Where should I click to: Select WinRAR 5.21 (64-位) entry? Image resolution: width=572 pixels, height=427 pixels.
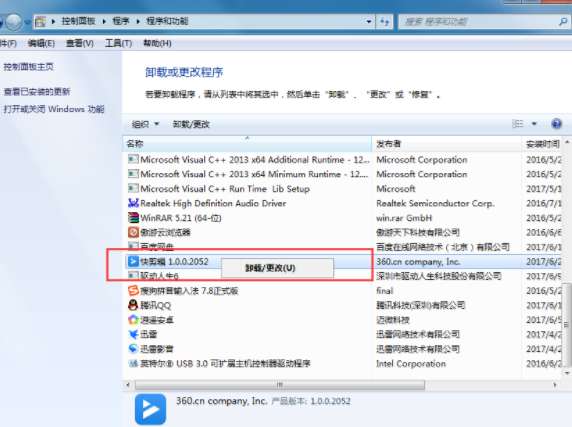[181, 218]
